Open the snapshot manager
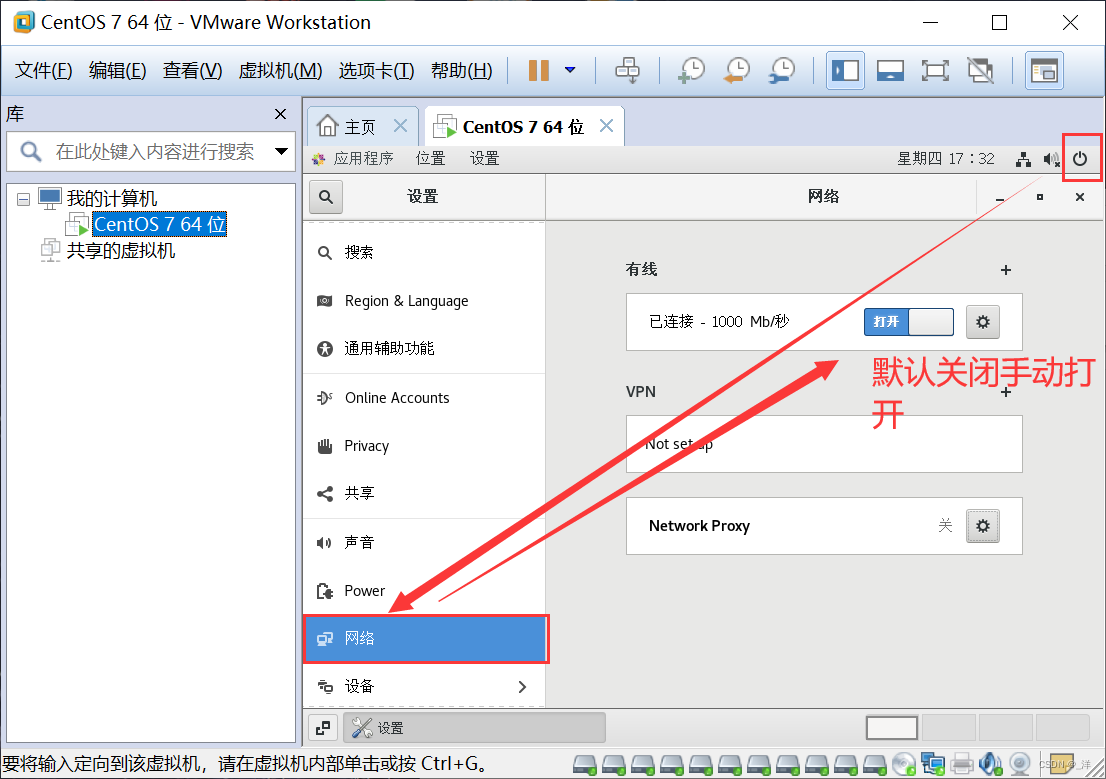1106x779 pixels. (782, 71)
